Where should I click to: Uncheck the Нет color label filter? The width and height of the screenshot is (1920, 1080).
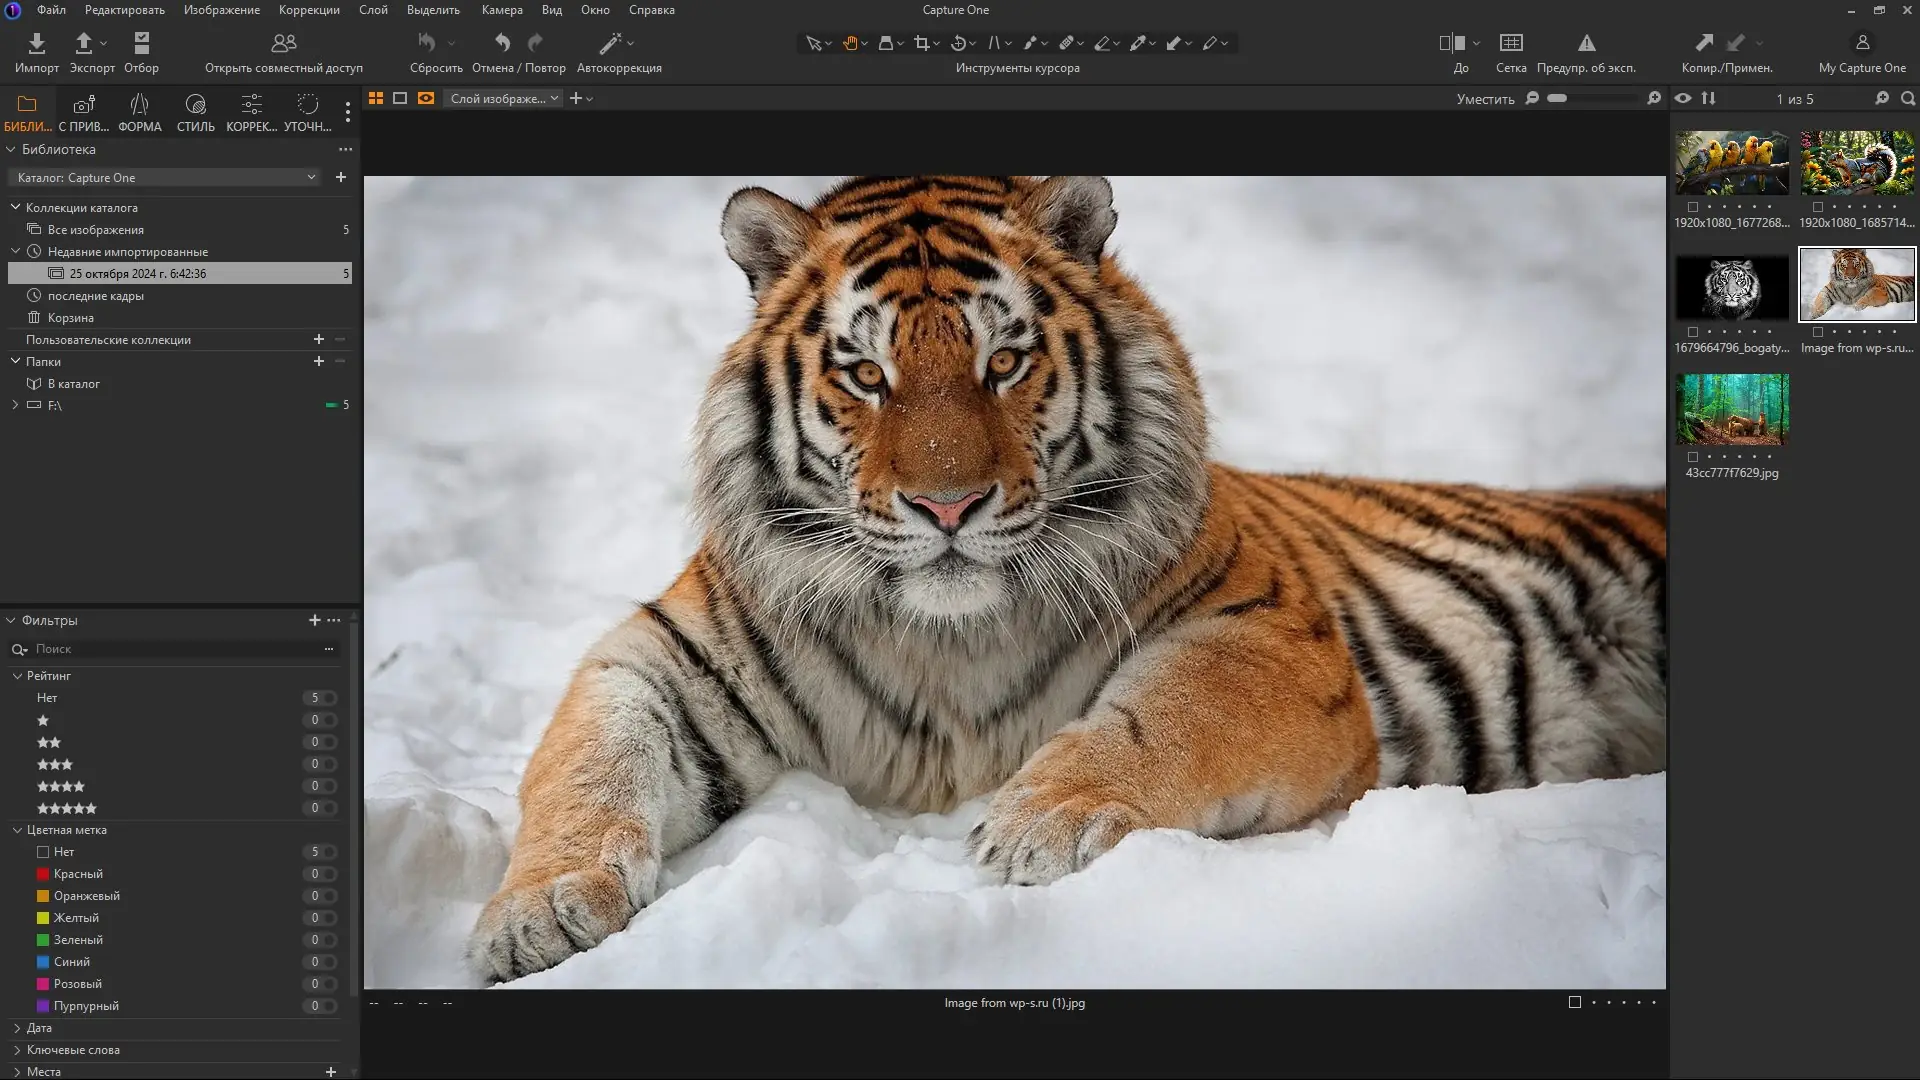tap(43, 852)
